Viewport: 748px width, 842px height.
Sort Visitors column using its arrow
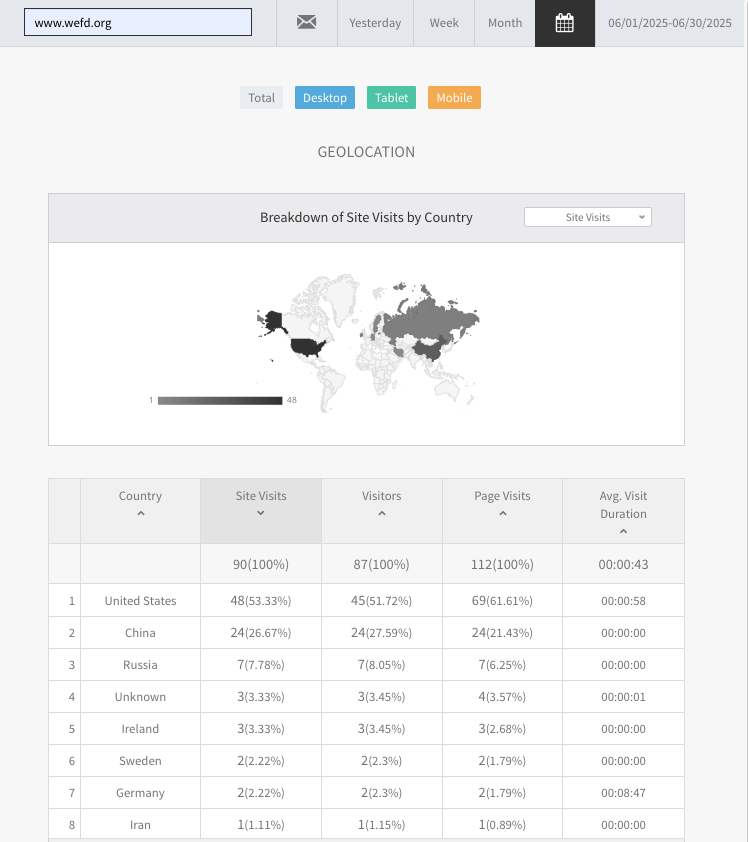[x=381, y=514]
